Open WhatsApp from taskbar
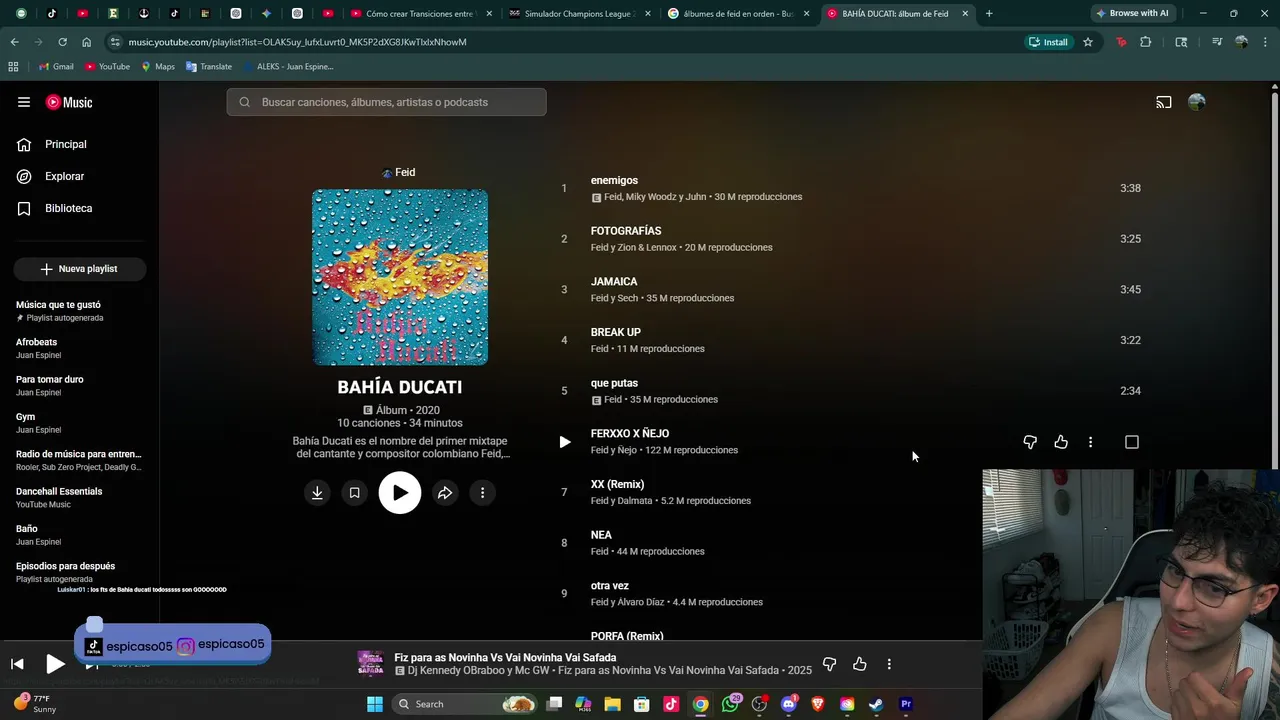 (x=730, y=704)
